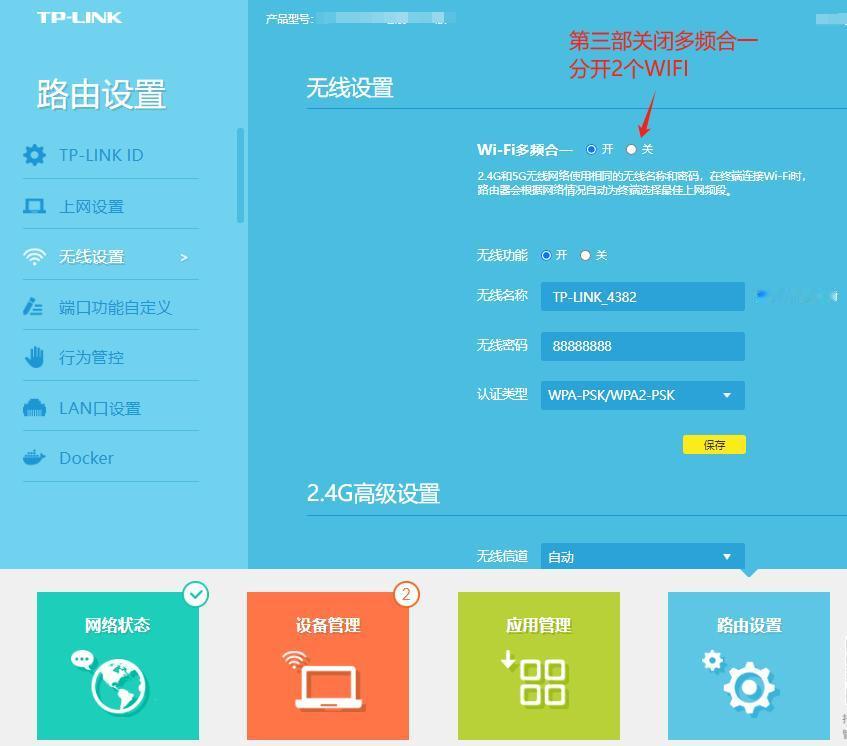Click the 产品型号 label at top
The image size is (847, 746).
[289, 19]
